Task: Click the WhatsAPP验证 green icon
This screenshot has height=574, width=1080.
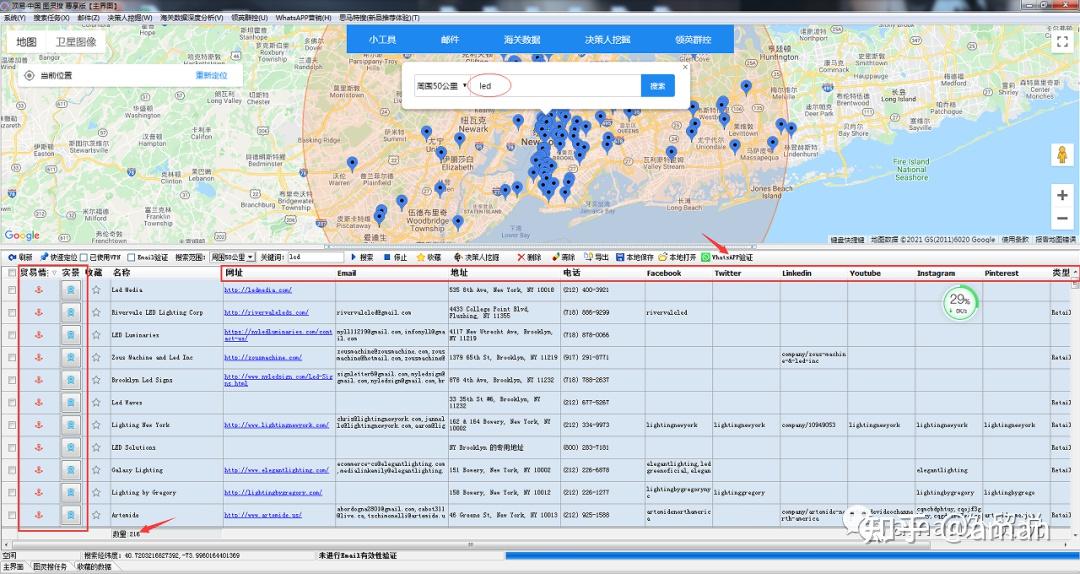Action: pyautogui.click(x=705, y=257)
